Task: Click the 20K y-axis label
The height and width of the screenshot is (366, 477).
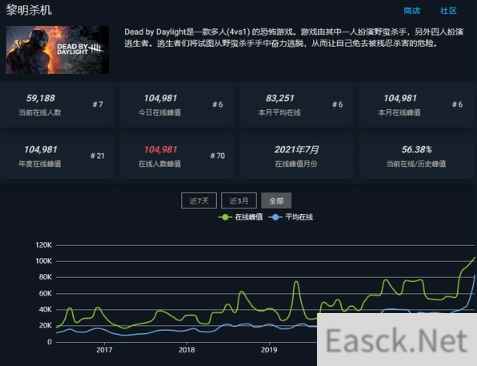Action: 45,325
